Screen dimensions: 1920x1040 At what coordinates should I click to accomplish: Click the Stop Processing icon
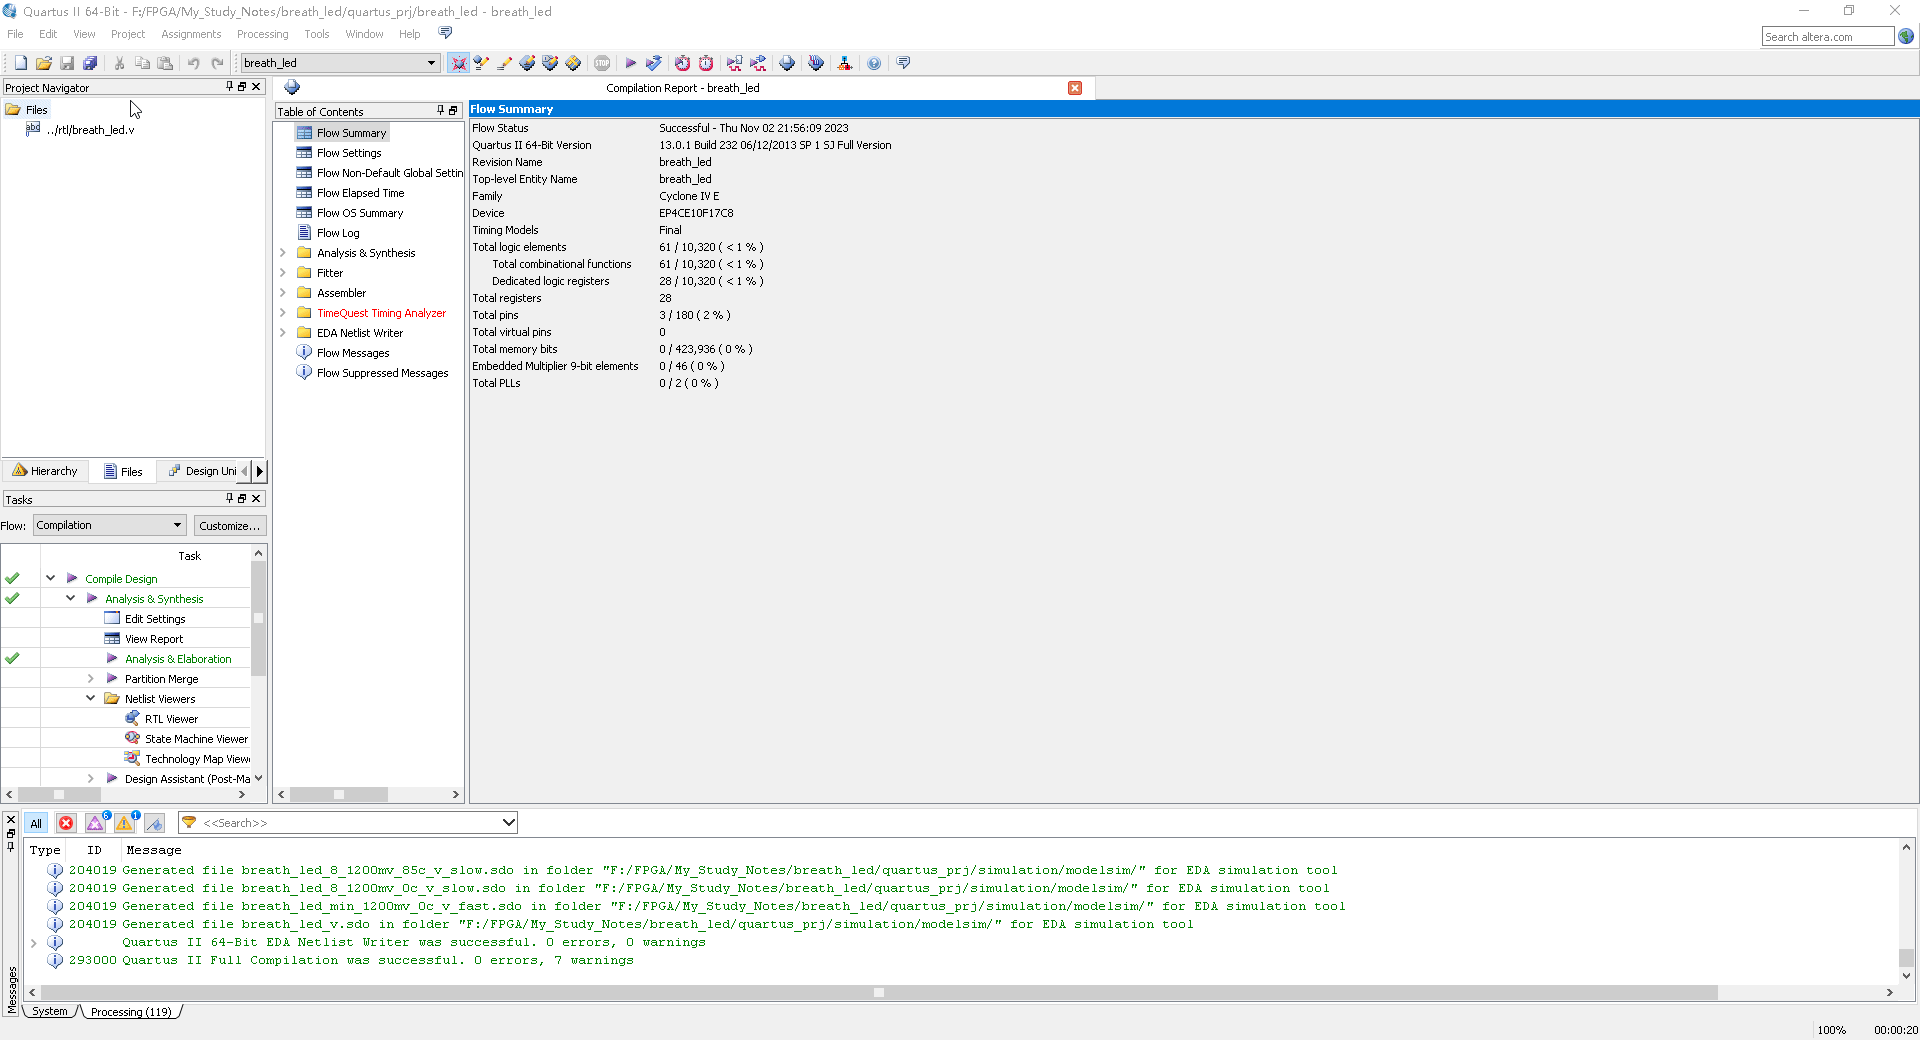(602, 63)
